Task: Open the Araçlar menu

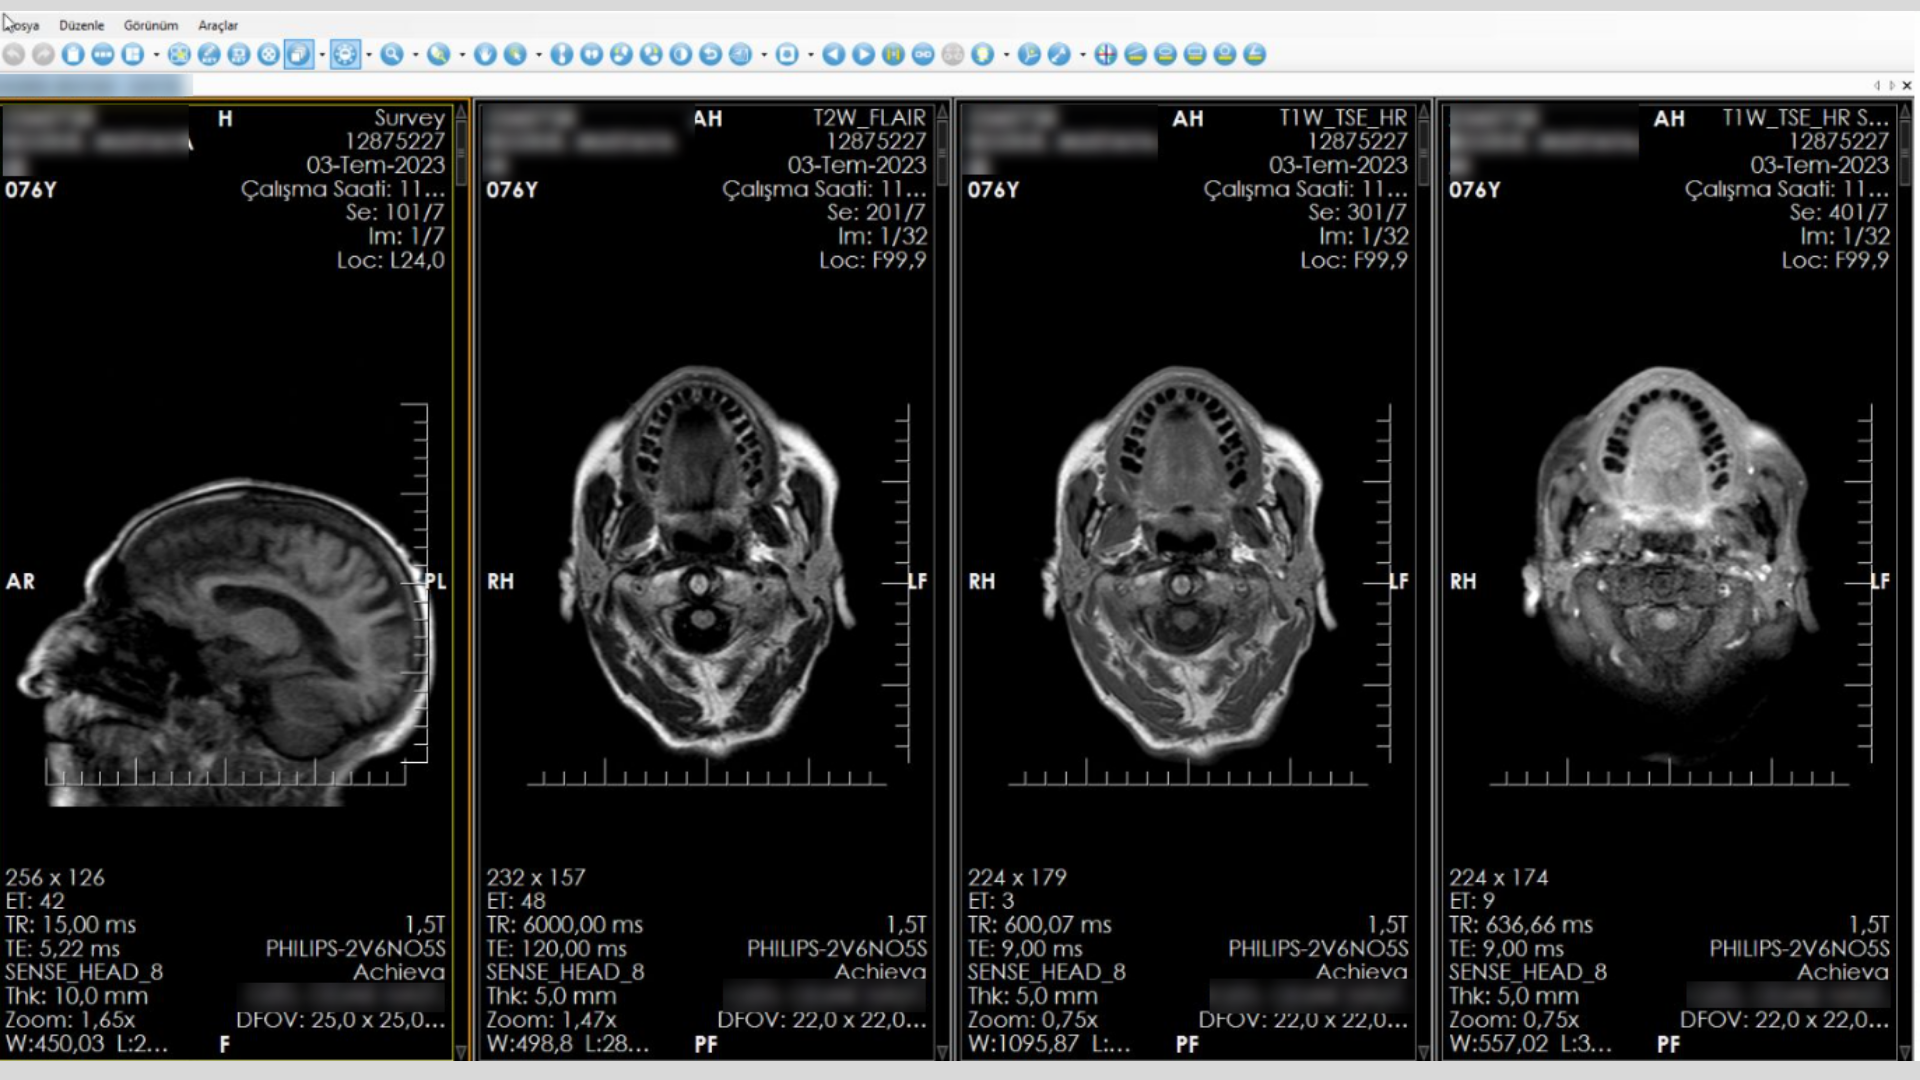Action: pos(217,25)
